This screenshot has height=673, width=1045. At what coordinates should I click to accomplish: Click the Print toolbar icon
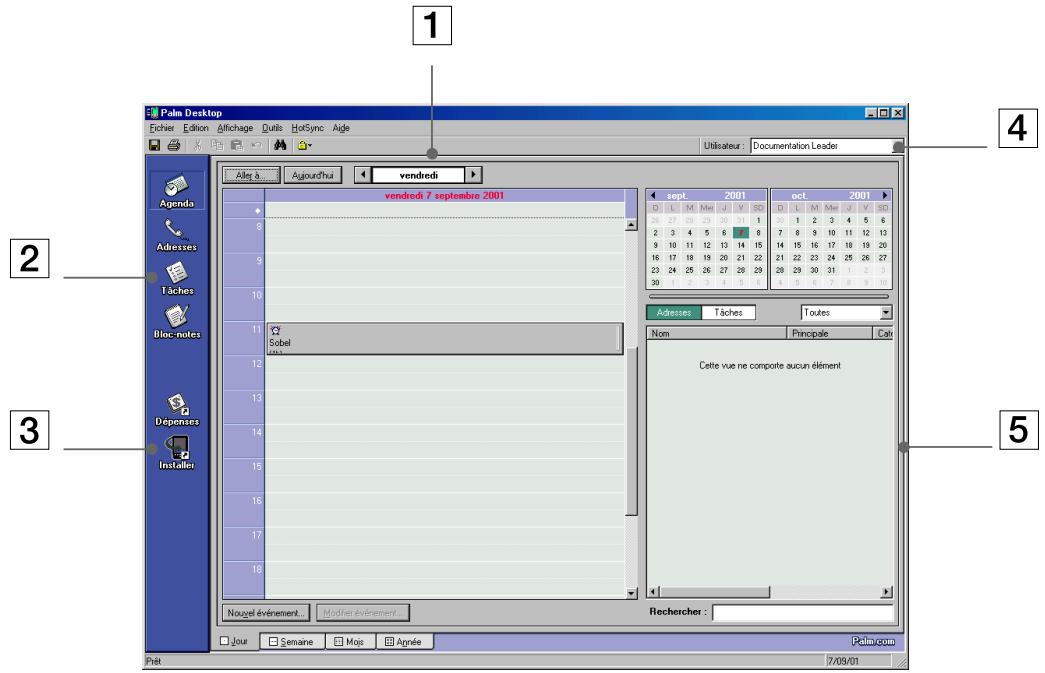[174, 145]
